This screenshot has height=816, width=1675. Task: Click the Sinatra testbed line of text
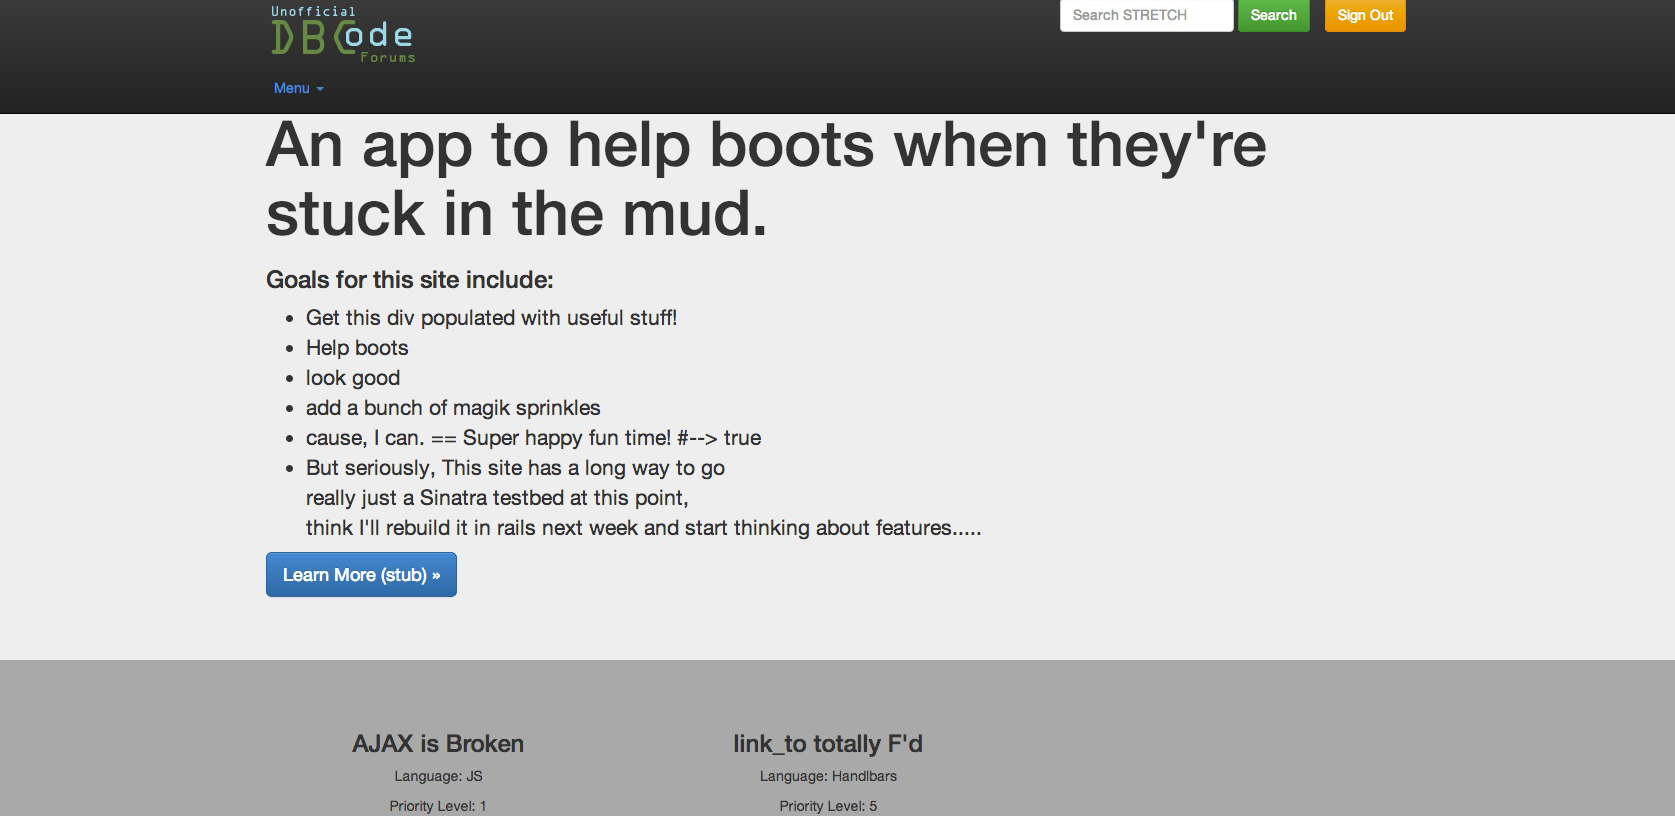click(497, 498)
